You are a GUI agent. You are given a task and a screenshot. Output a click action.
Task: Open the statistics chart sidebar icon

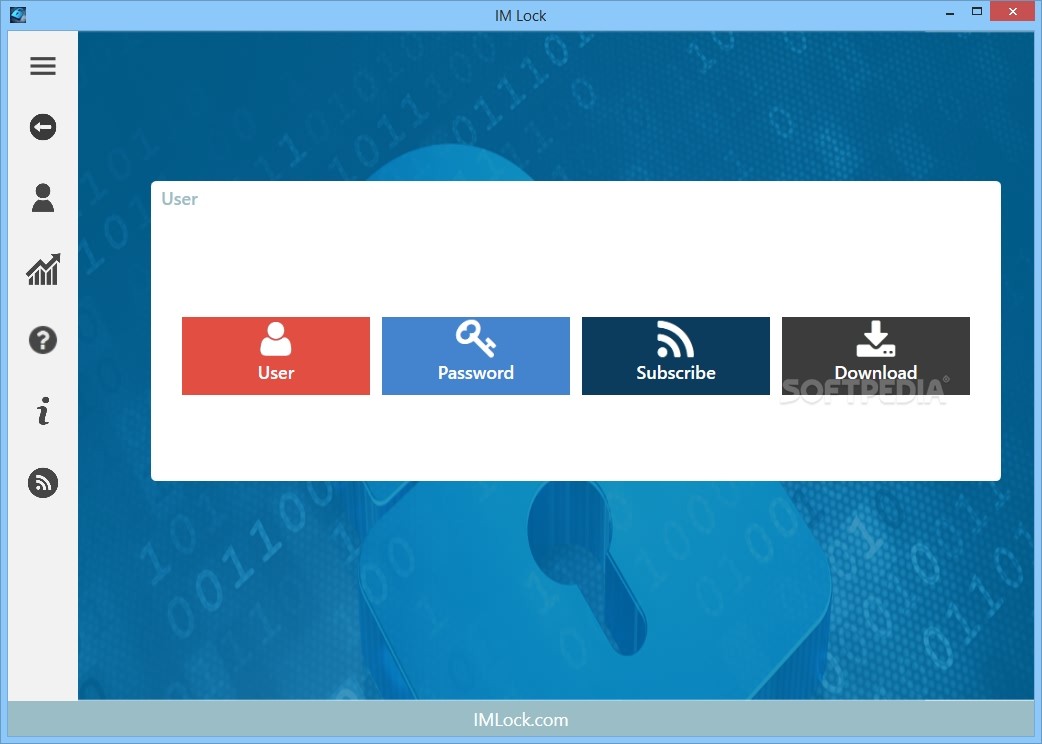click(43, 269)
